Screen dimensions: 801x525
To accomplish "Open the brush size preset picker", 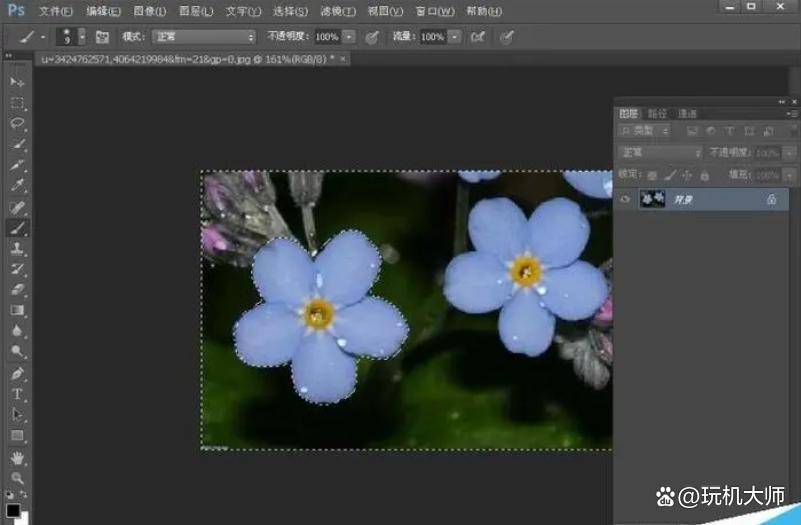I will [82, 37].
